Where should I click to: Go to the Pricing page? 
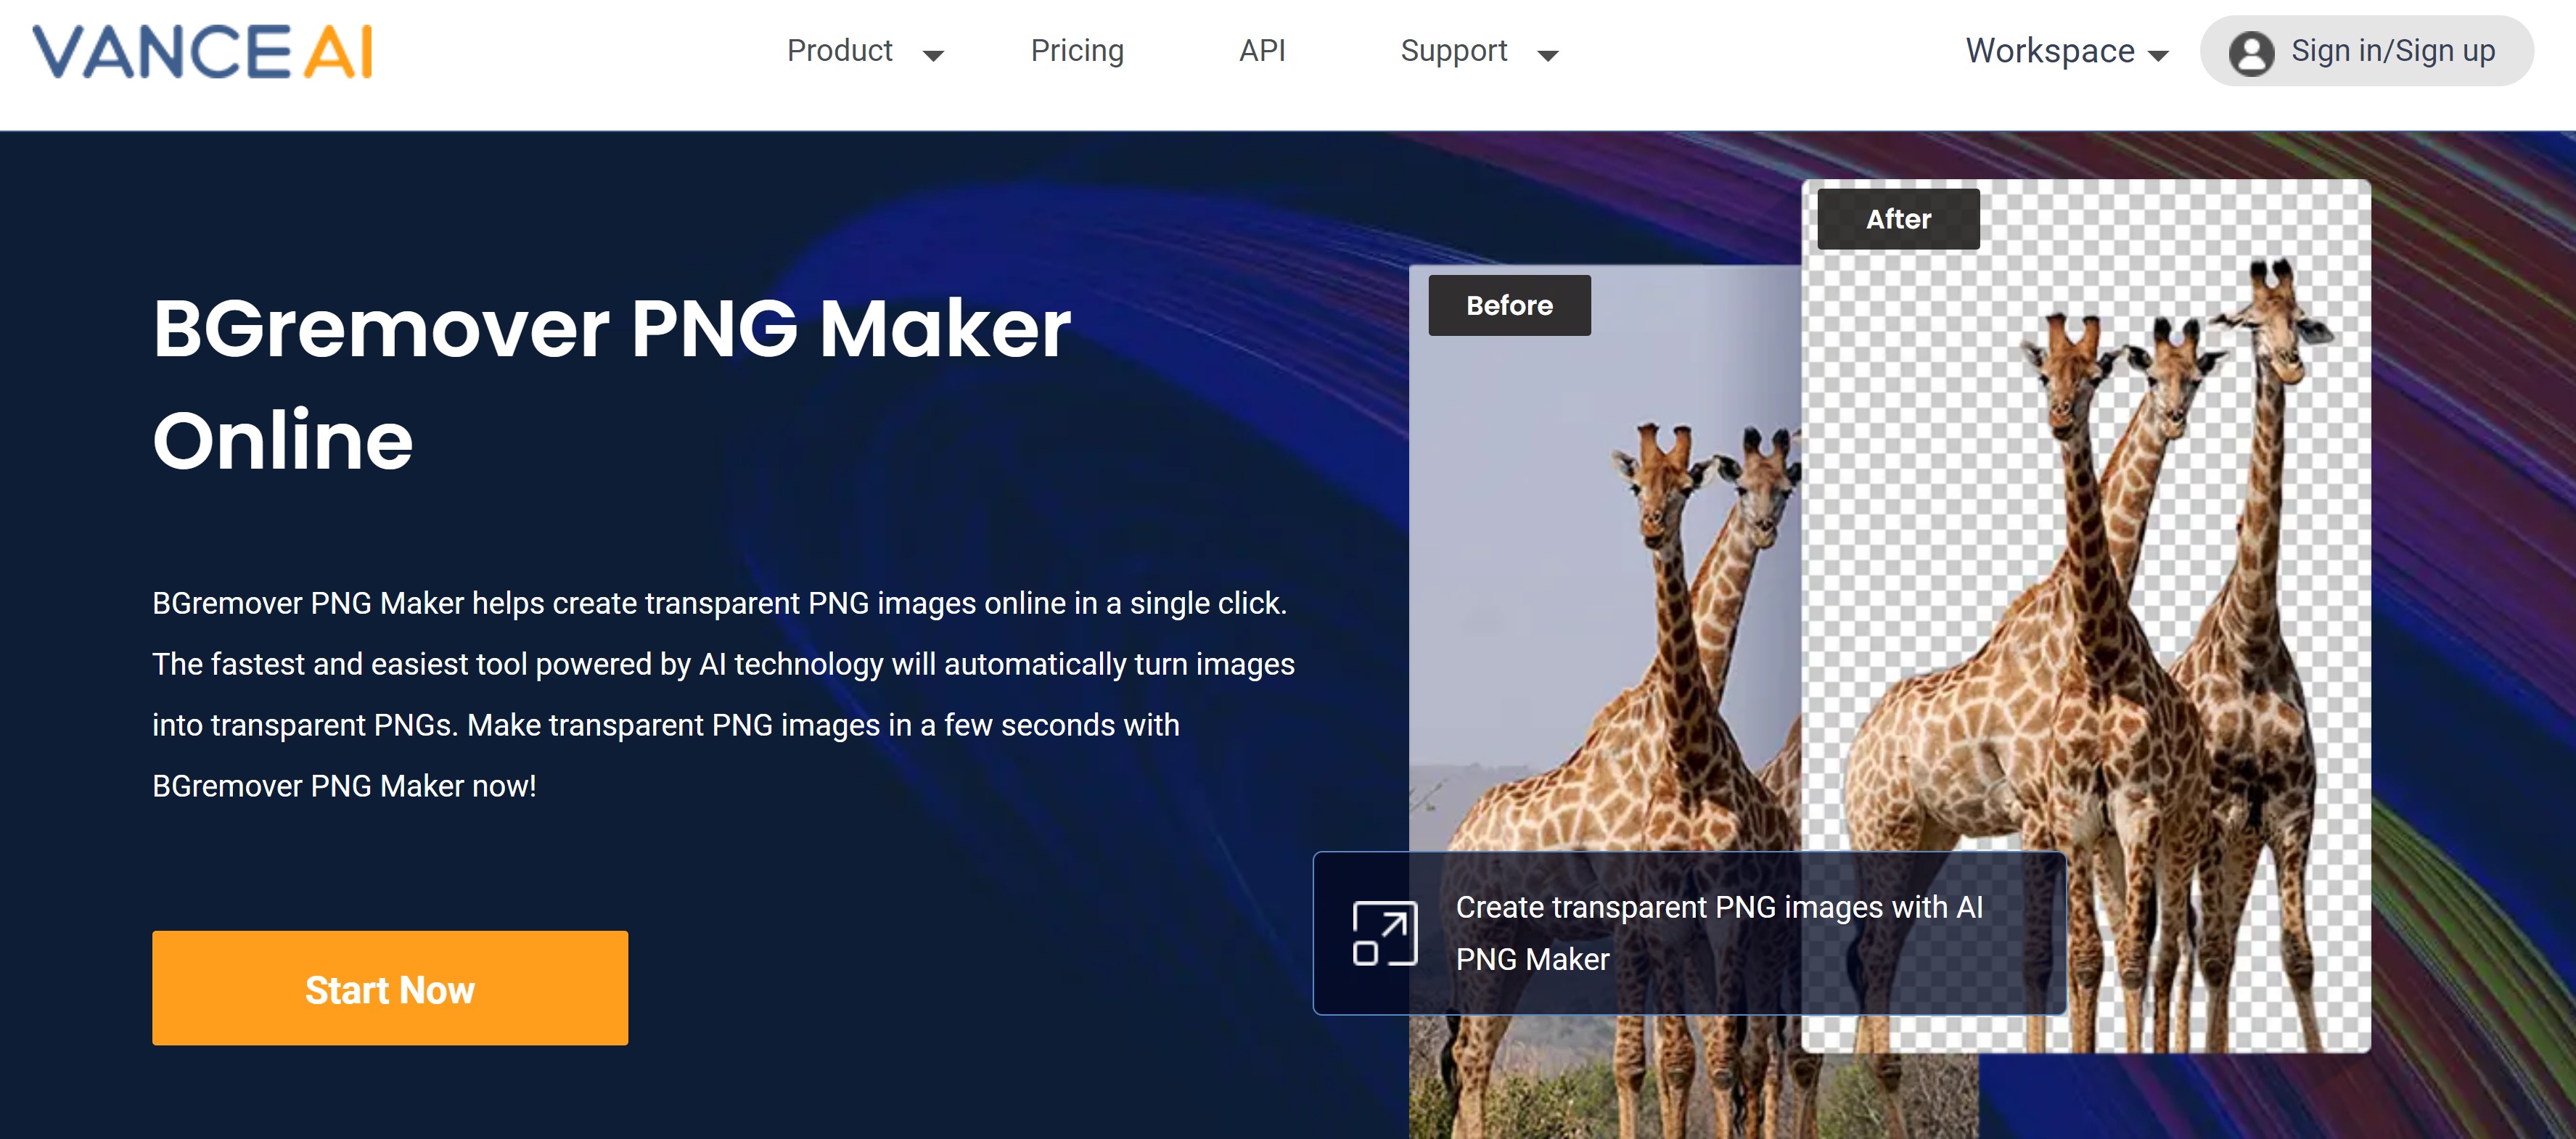tap(1077, 51)
